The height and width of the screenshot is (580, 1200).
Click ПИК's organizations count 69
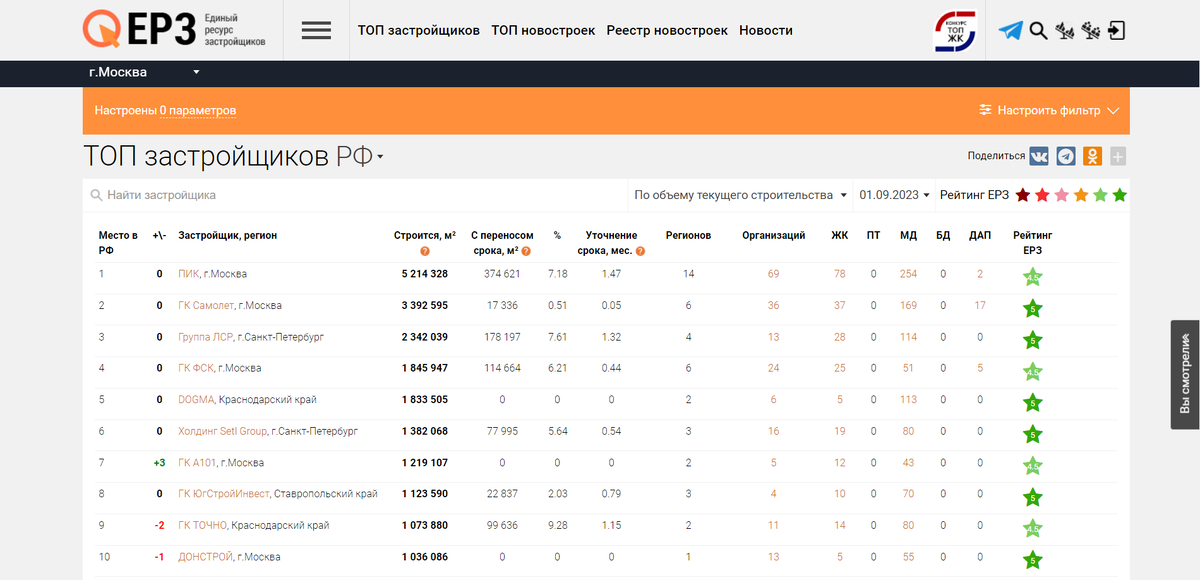point(774,274)
